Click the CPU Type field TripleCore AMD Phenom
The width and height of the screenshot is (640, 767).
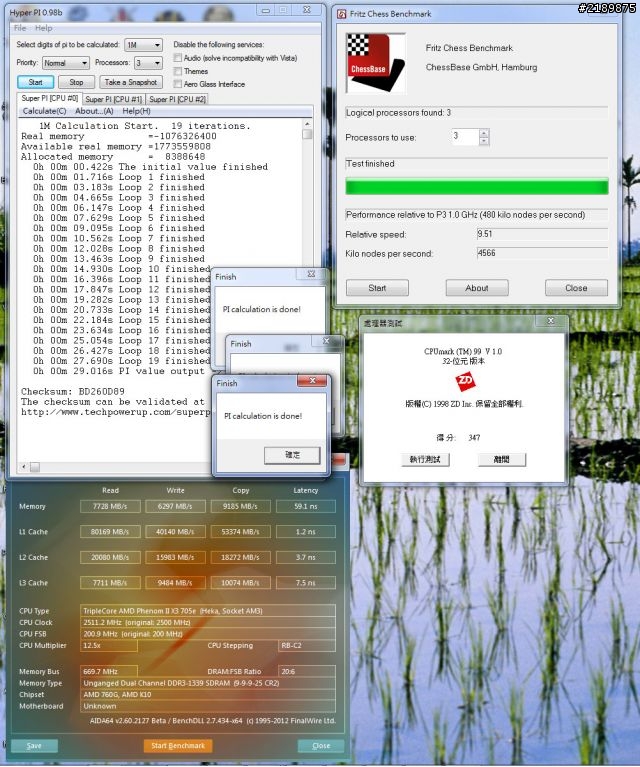tap(208, 611)
